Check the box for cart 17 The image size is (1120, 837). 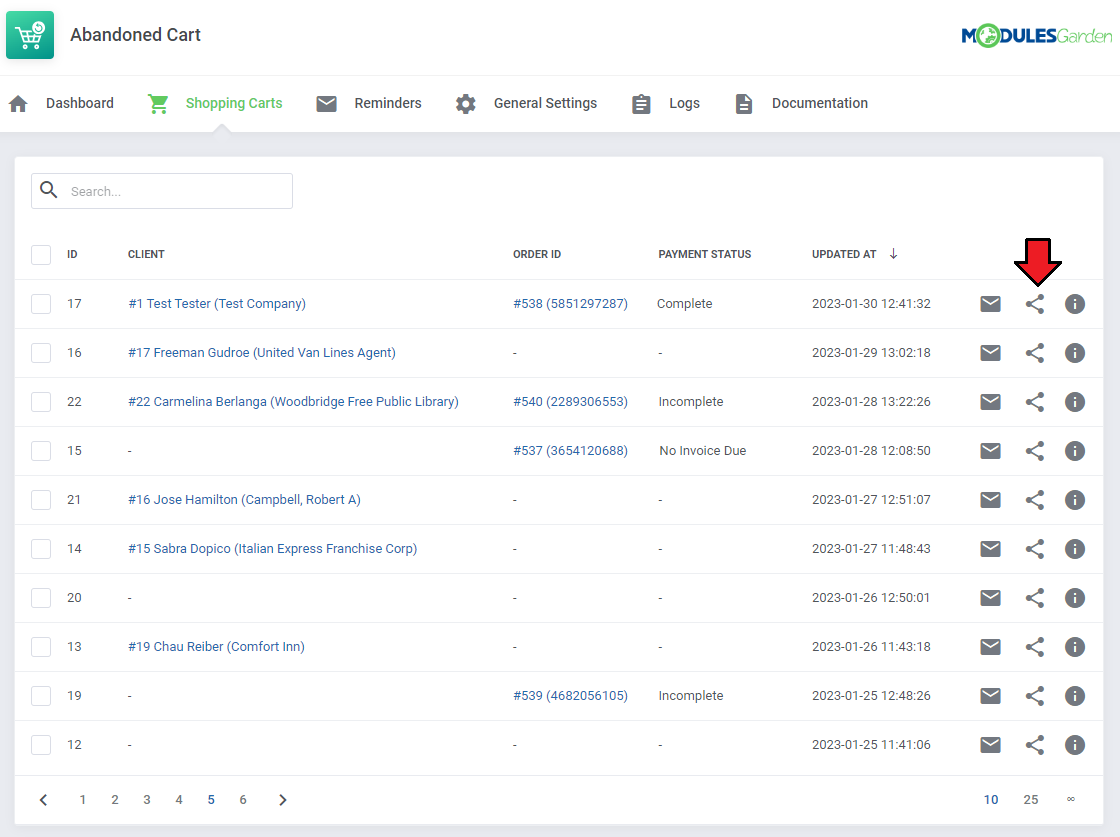[41, 304]
